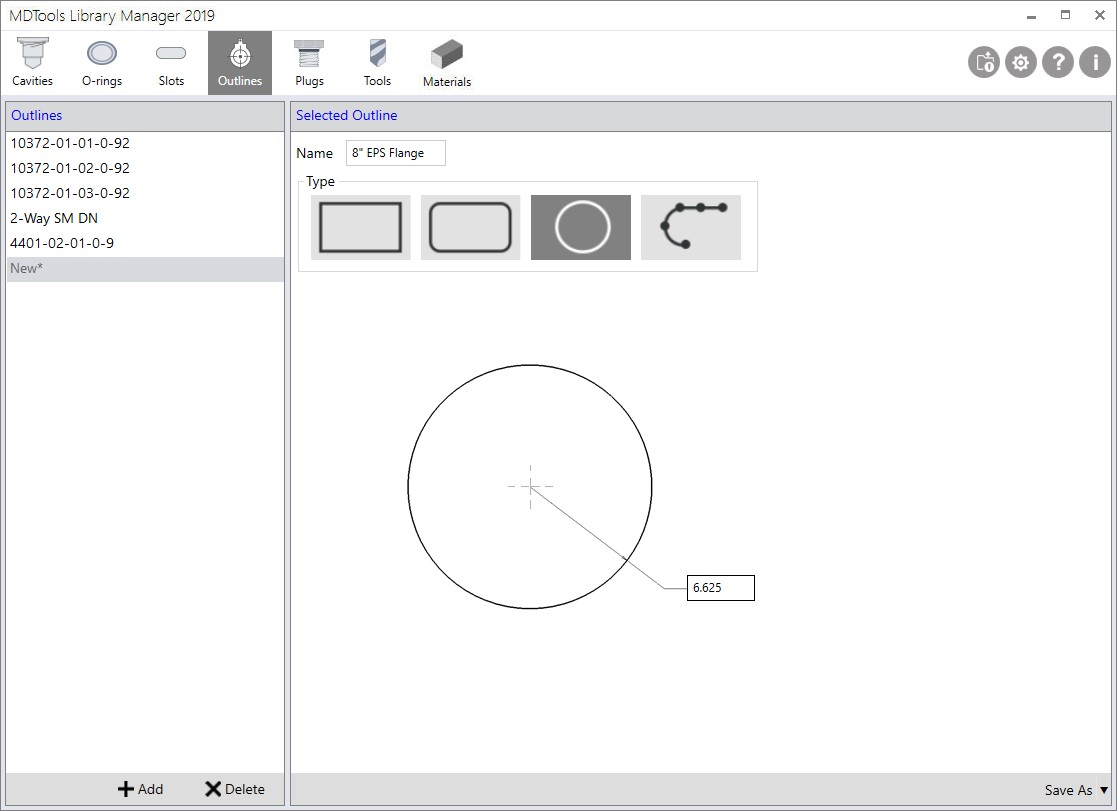Choose the custom polyline outline type
Screen dimensions: 1117x811
[691, 227]
